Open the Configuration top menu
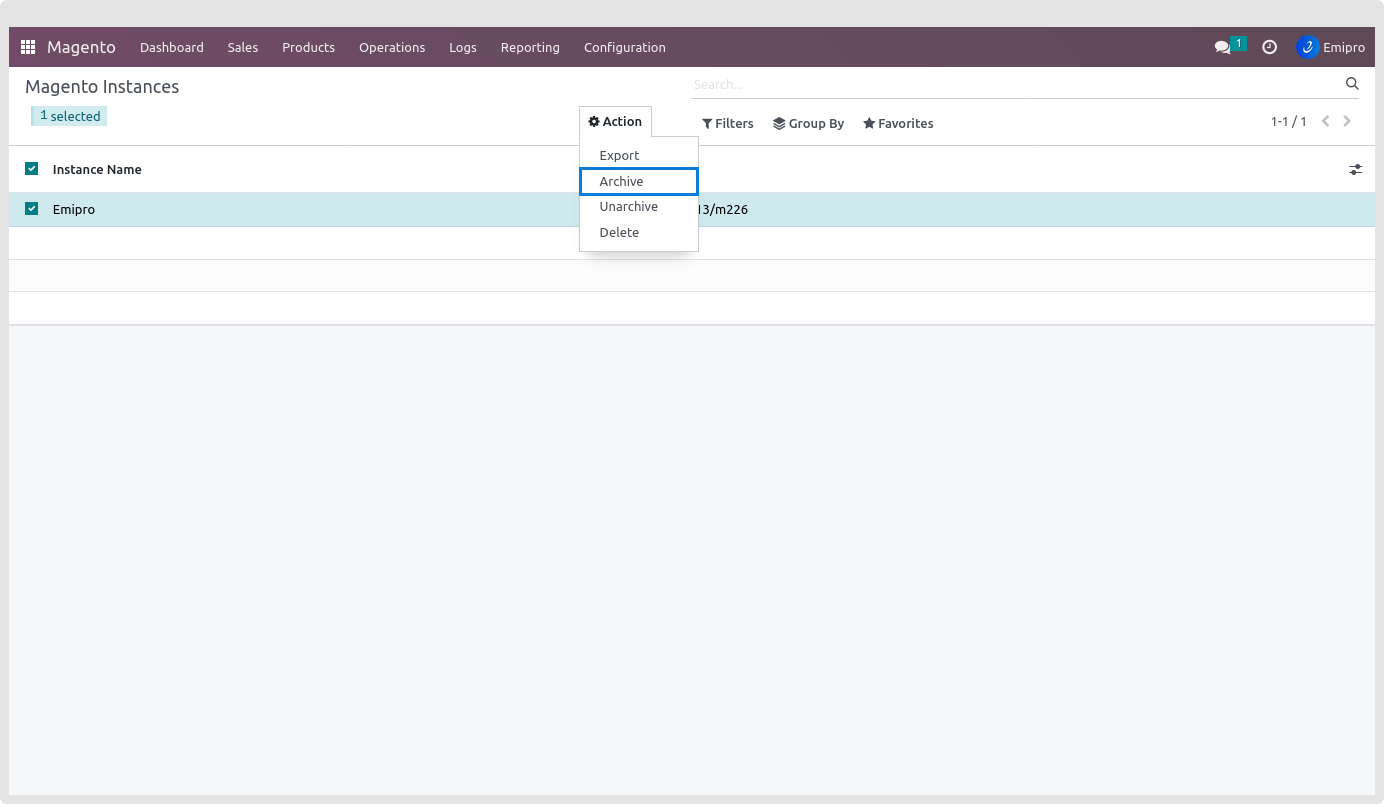This screenshot has width=1384, height=804. click(624, 47)
